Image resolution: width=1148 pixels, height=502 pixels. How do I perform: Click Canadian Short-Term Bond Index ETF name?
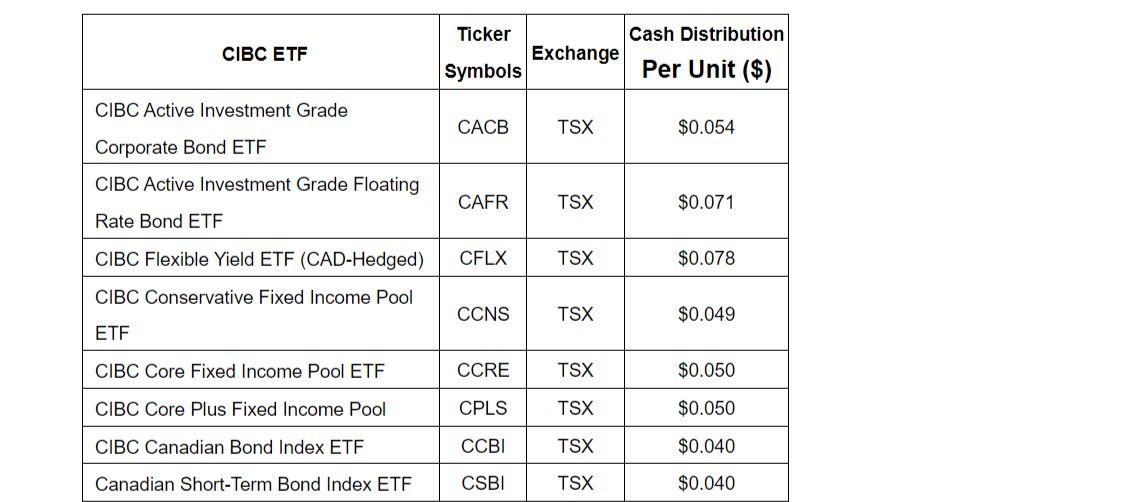pos(253,485)
